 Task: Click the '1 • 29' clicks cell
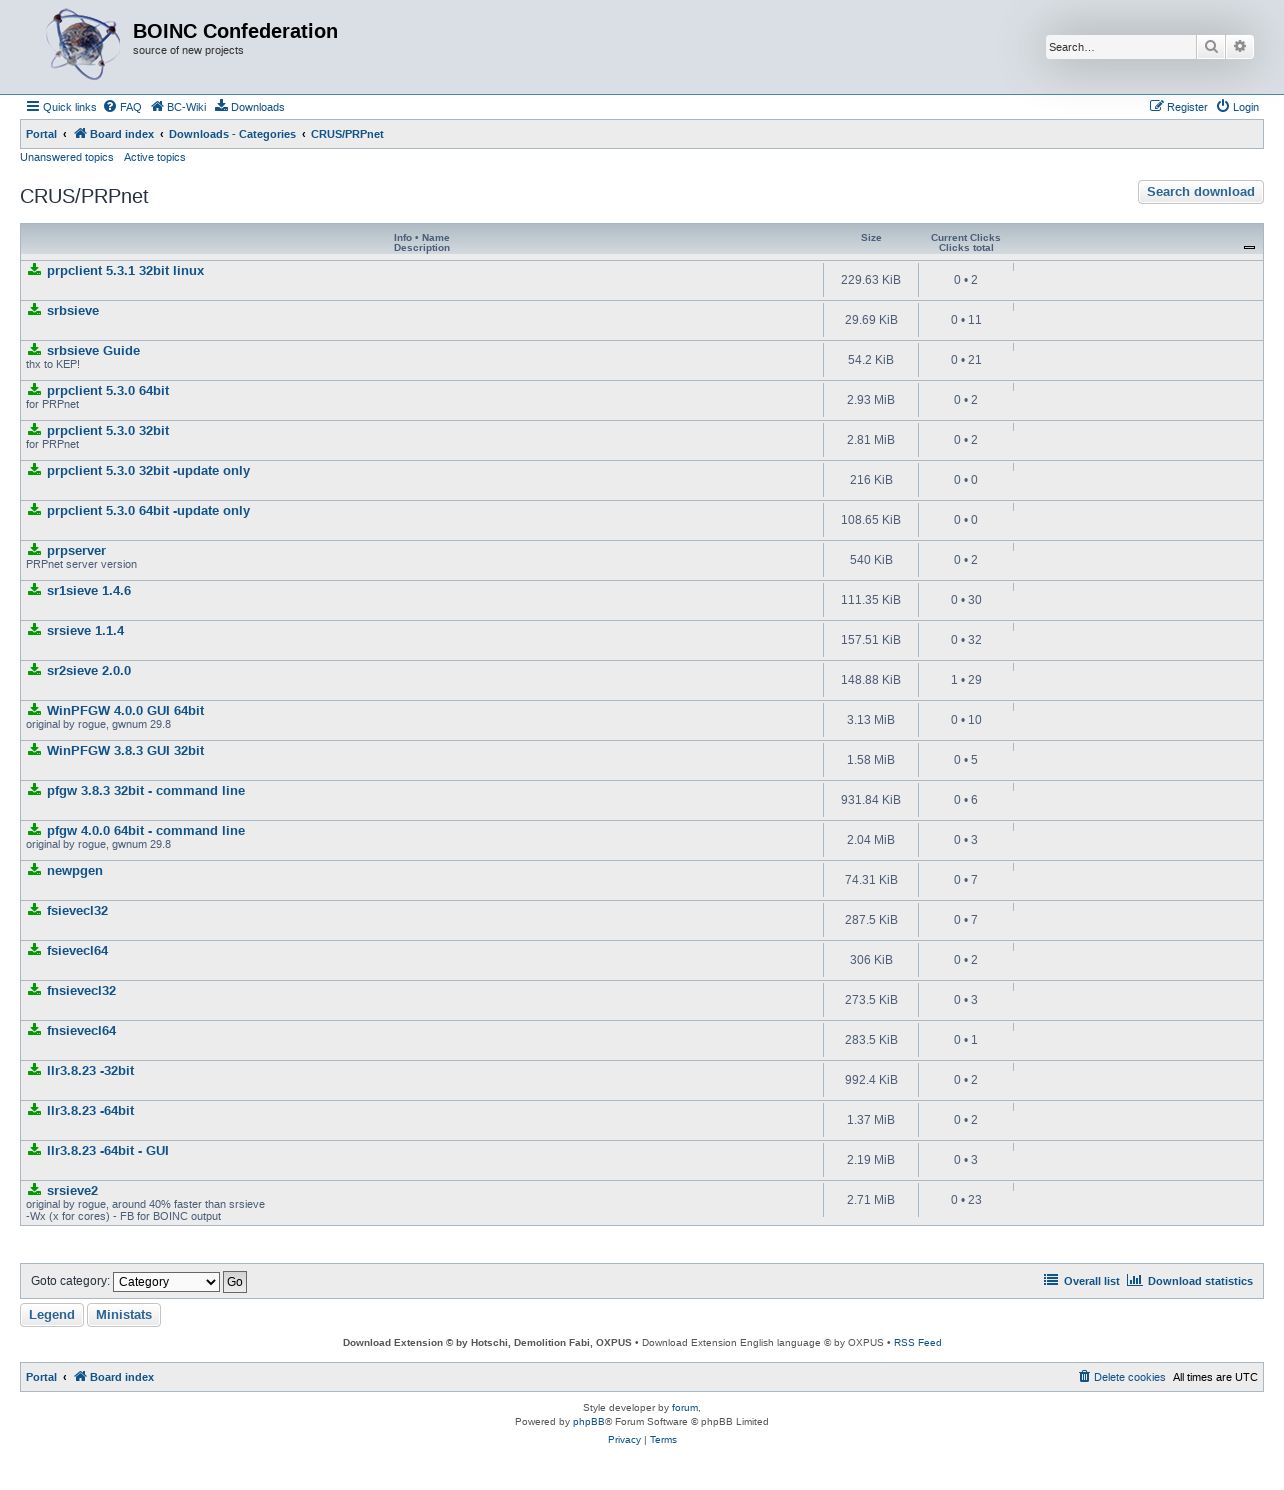[x=966, y=680]
